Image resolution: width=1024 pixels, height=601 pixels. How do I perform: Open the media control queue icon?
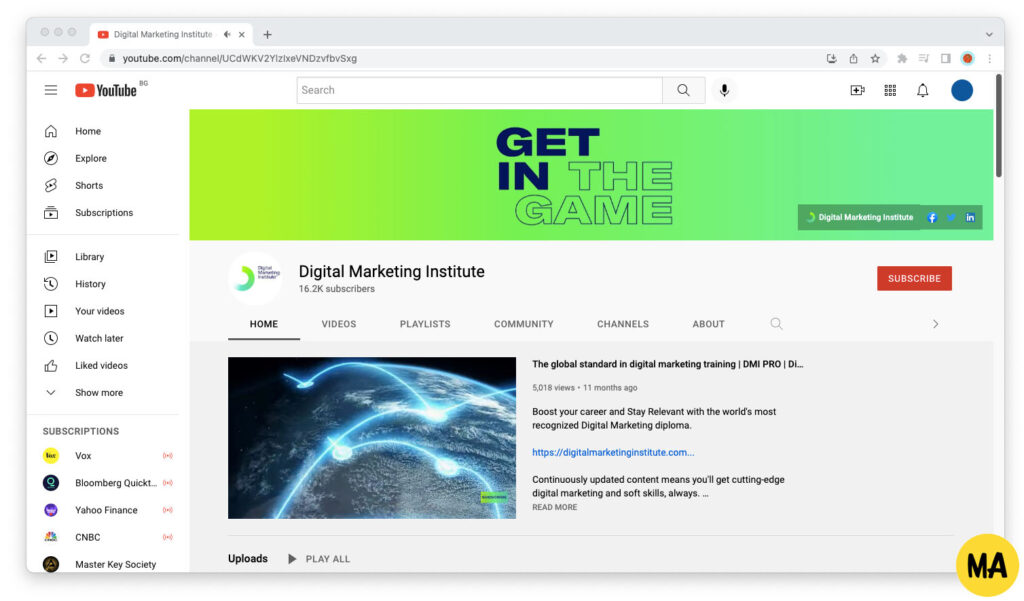(923, 58)
